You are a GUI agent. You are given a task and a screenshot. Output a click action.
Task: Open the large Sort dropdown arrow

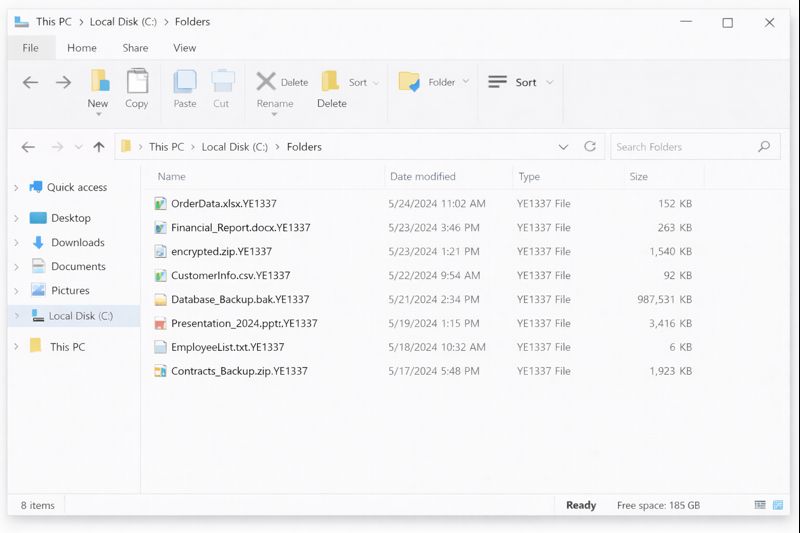tap(549, 82)
